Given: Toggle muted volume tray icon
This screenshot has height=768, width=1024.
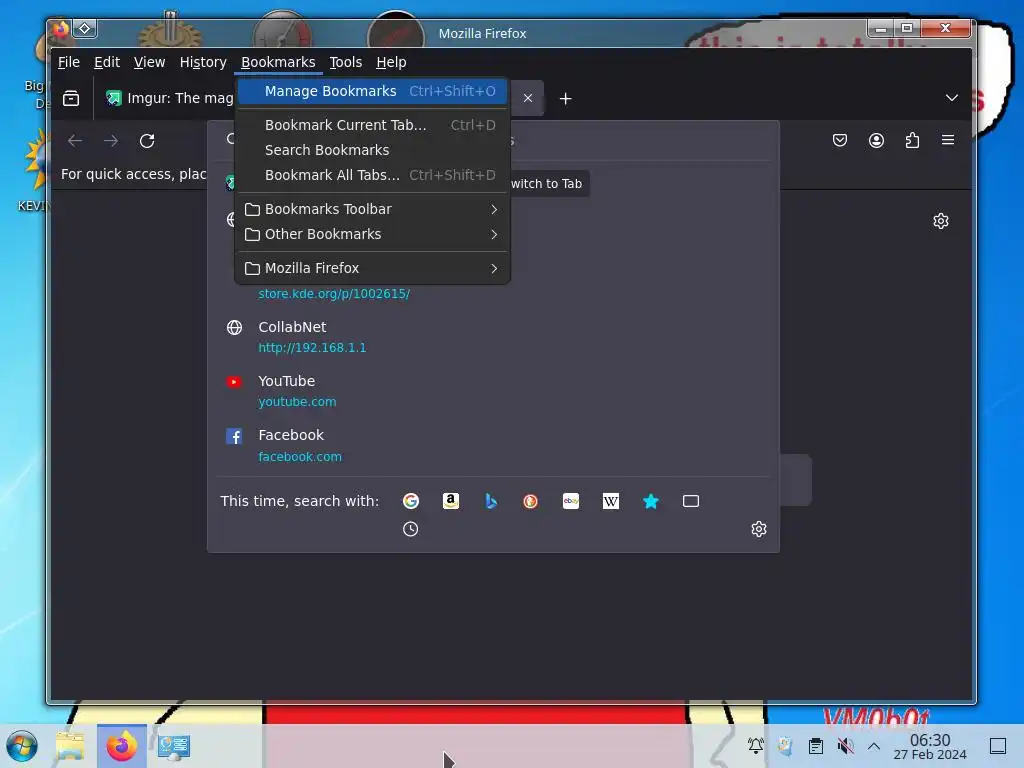Looking at the screenshot, I should click(x=845, y=745).
